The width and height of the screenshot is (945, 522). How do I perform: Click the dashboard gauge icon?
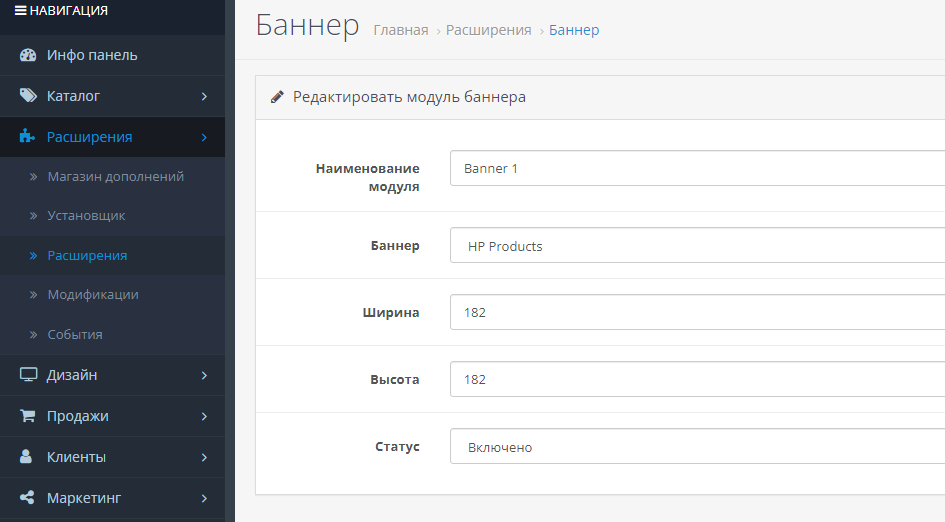point(28,55)
